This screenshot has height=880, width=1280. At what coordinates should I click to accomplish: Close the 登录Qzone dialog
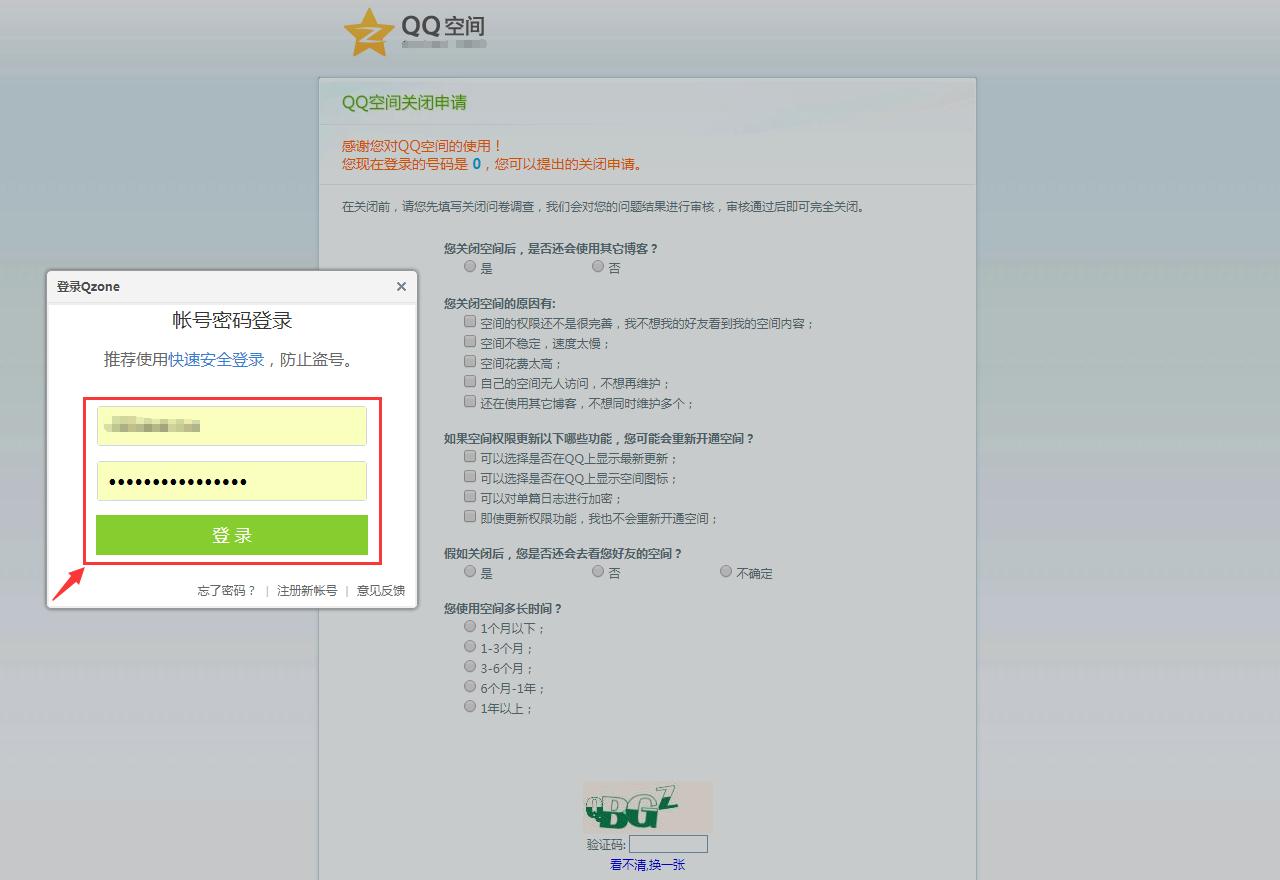point(401,287)
